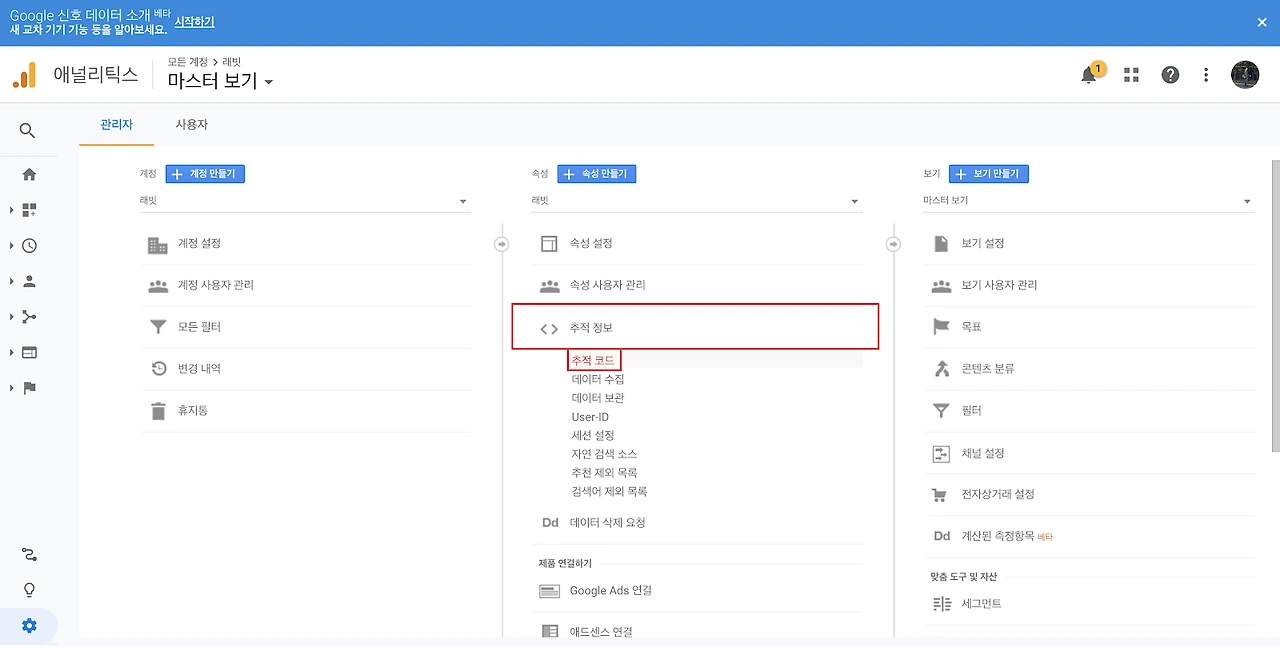Viewport: 1280px width, 647px height.
Task: Expand Behavior sidebar arrow
Action: [x=11, y=352]
